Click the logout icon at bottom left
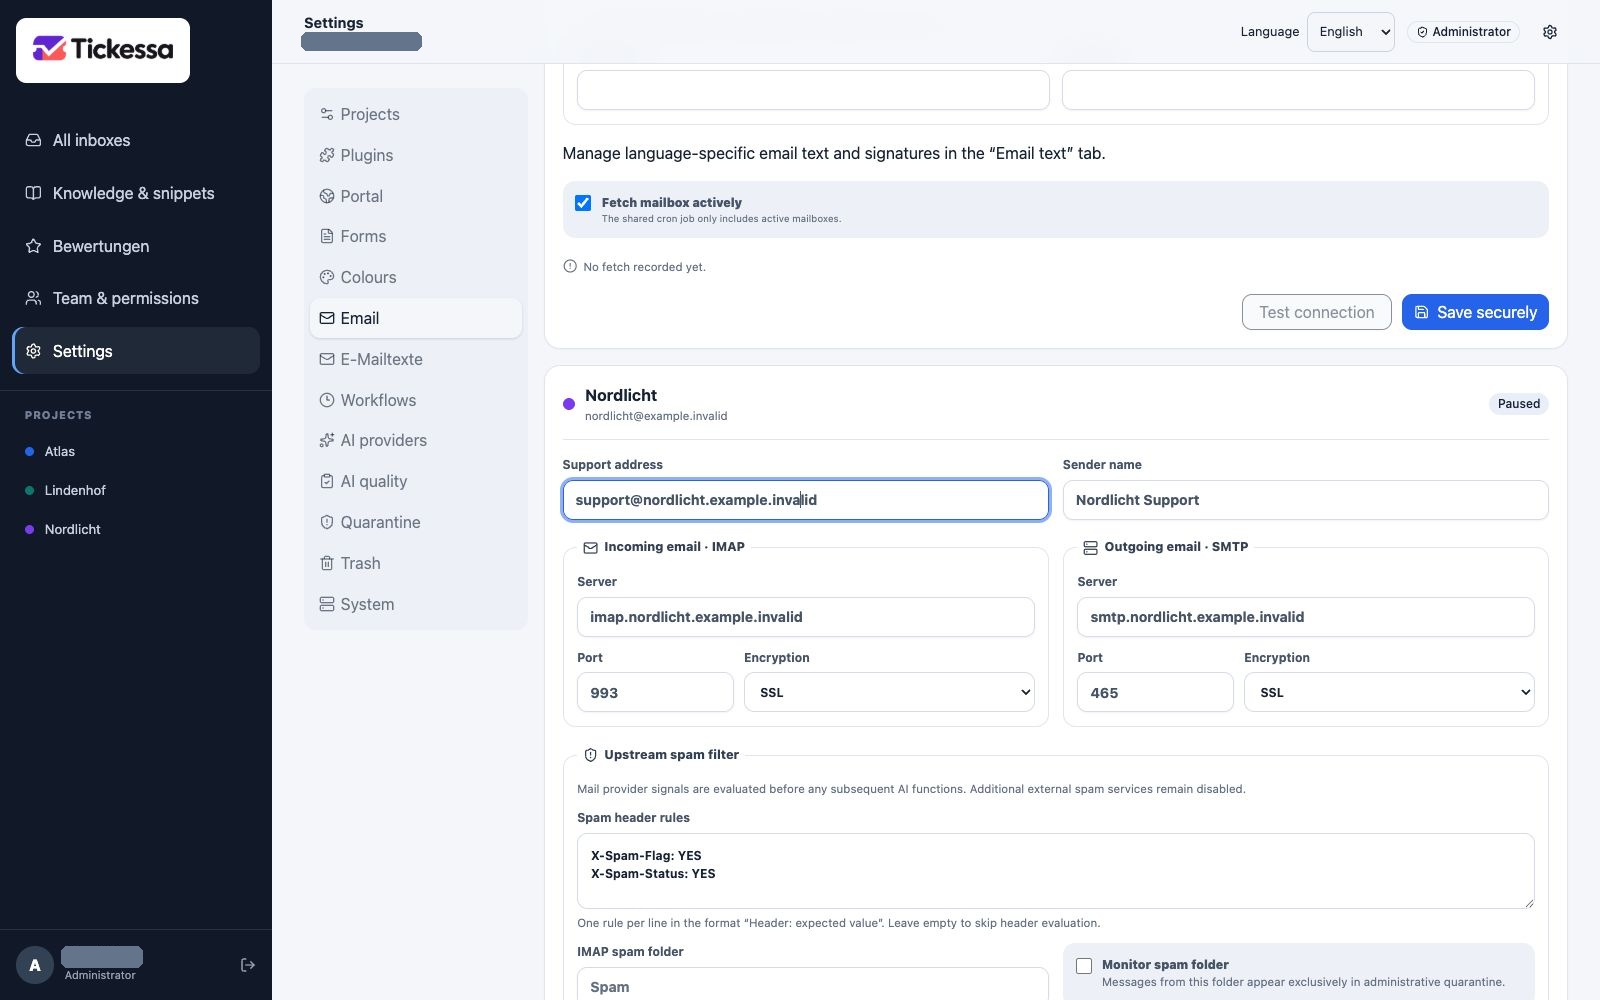The height and width of the screenshot is (1000, 1600). (248, 965)
